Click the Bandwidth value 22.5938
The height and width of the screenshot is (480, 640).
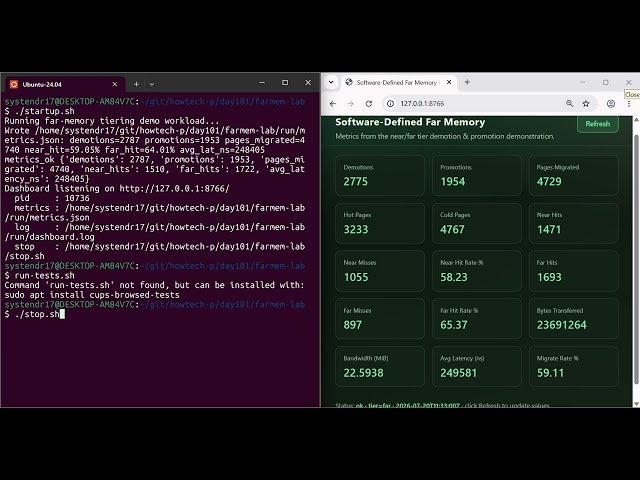[363, 373]
